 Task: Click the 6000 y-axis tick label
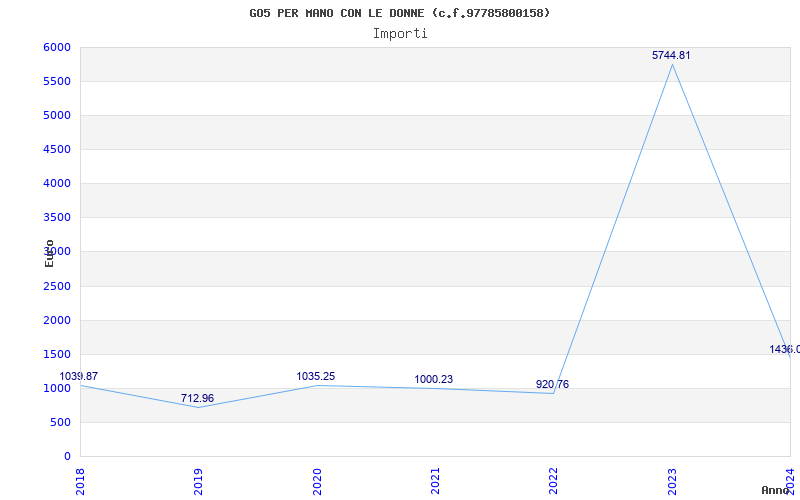[x=57, y=47]
